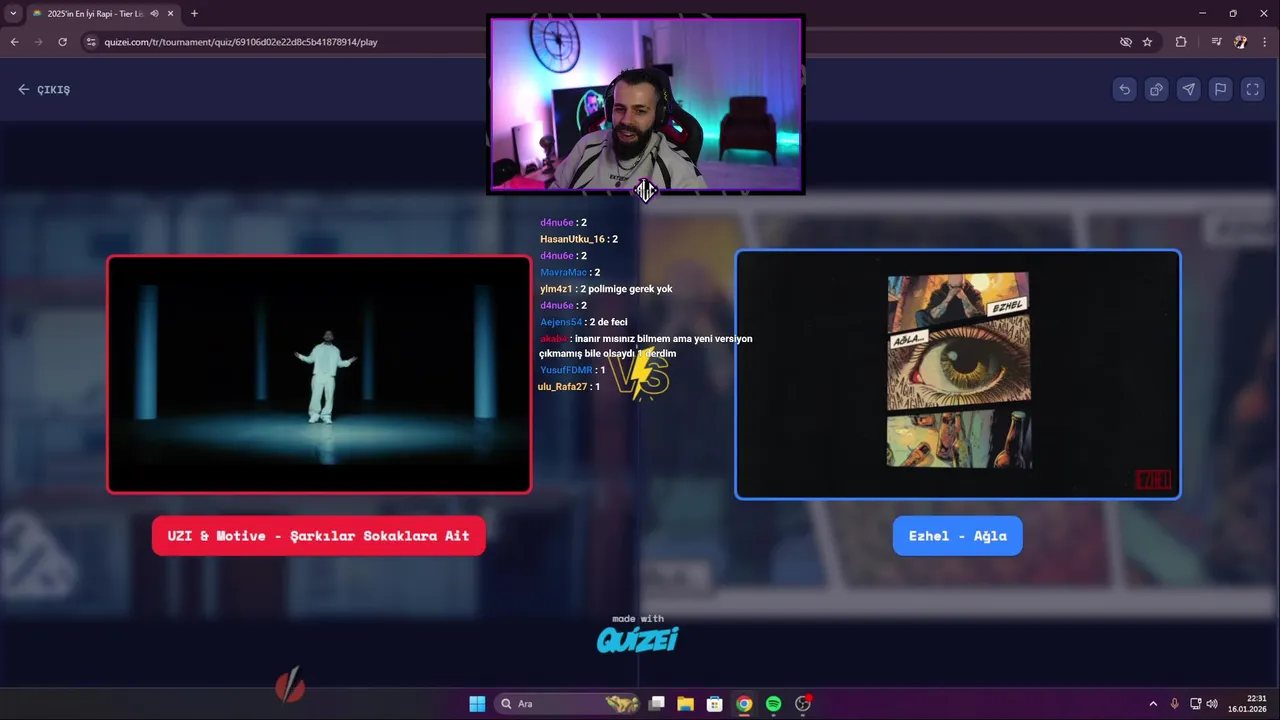The height and width of the screenshot is (720, 1280).
Task: Report the quiz using the flag icon
Action: (1220, 89)
